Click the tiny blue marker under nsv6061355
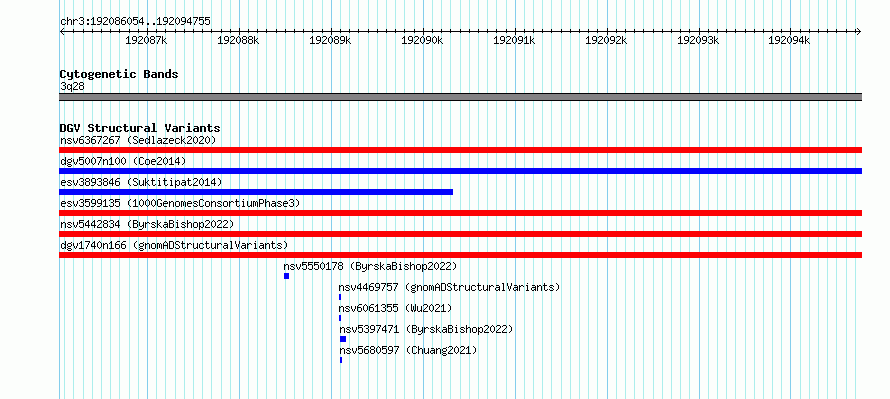The width and height of the screenshot is (890, 399). click(x=340, y=318)
